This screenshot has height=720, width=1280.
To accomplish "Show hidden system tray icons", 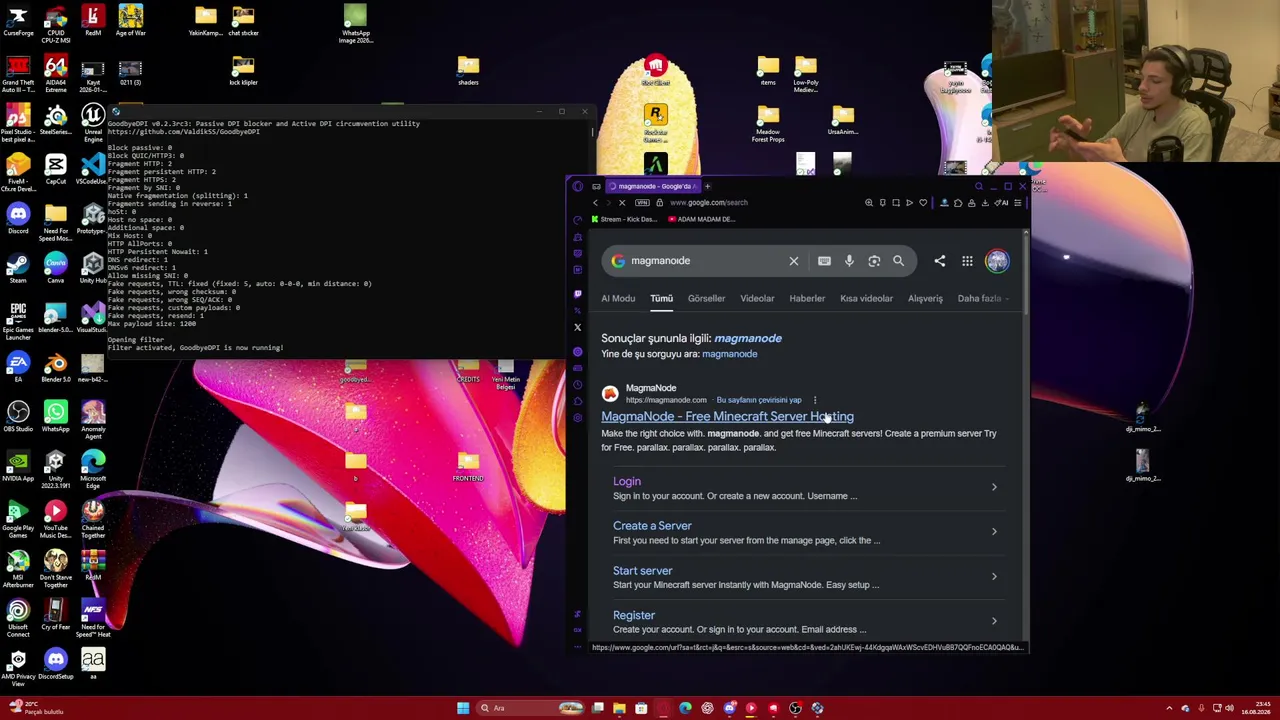I will click(x=1169, y=708).
